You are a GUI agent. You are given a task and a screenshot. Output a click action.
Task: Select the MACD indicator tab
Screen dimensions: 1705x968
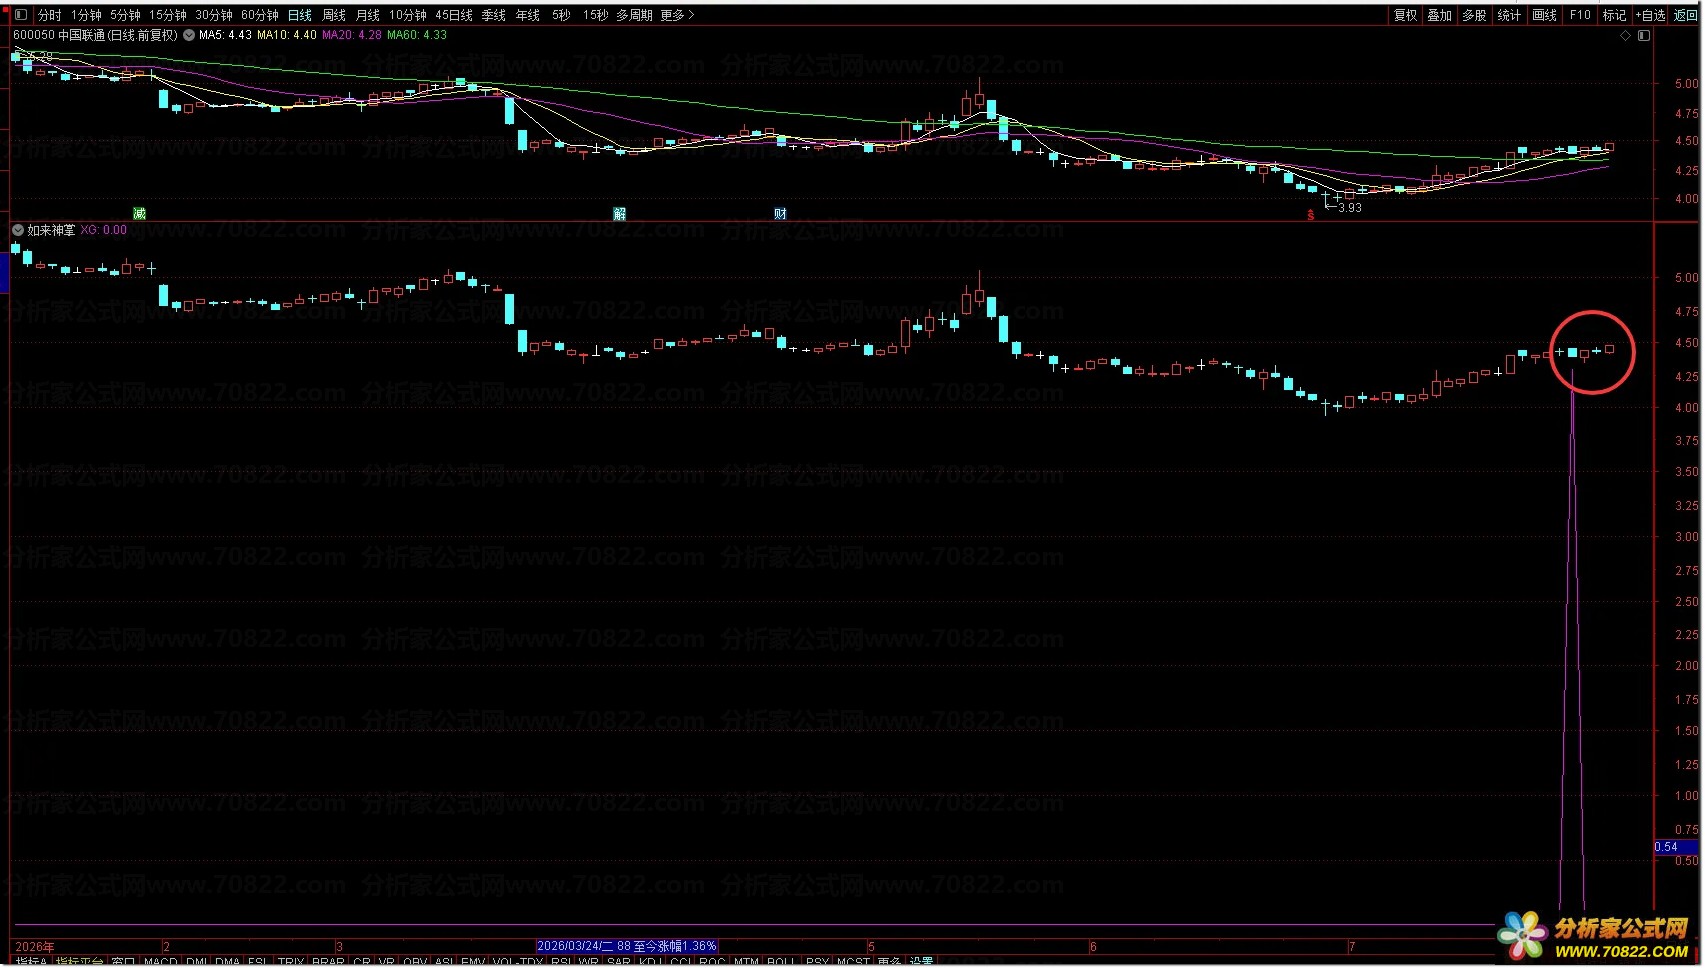[x=160, y=962]
